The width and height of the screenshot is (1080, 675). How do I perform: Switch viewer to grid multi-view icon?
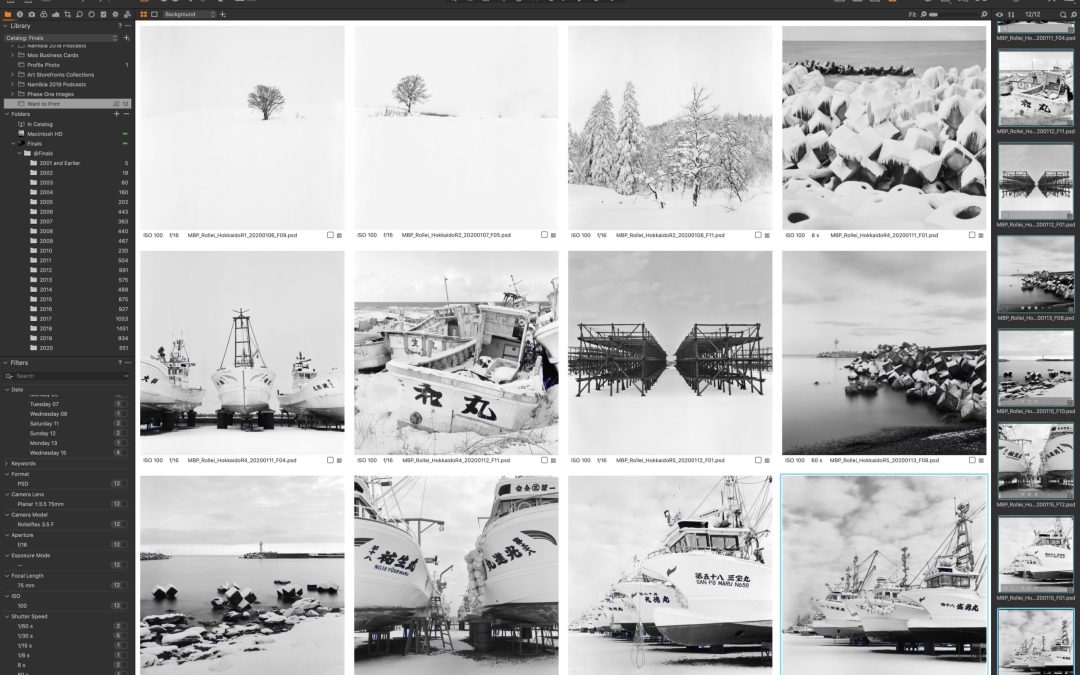click(144, 14)
